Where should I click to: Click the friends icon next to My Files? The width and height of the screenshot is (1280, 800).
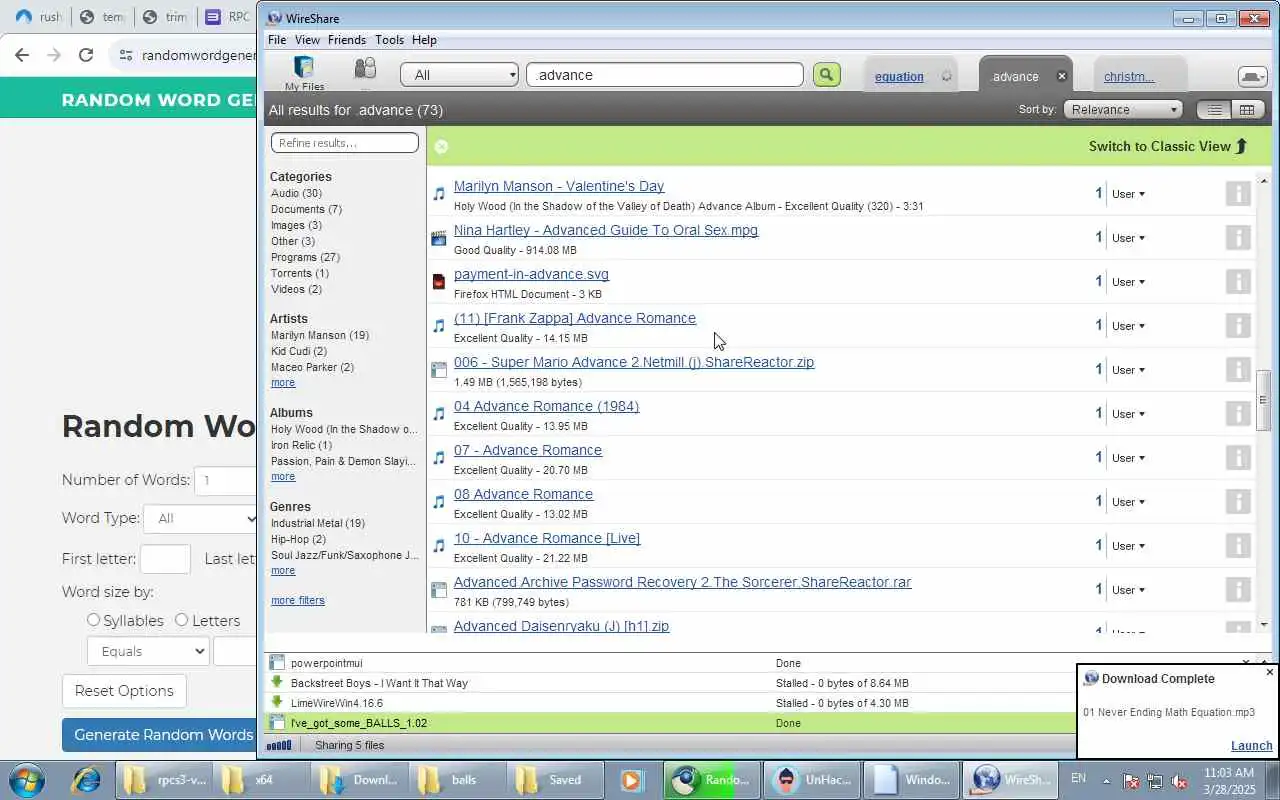pos(365,69)
